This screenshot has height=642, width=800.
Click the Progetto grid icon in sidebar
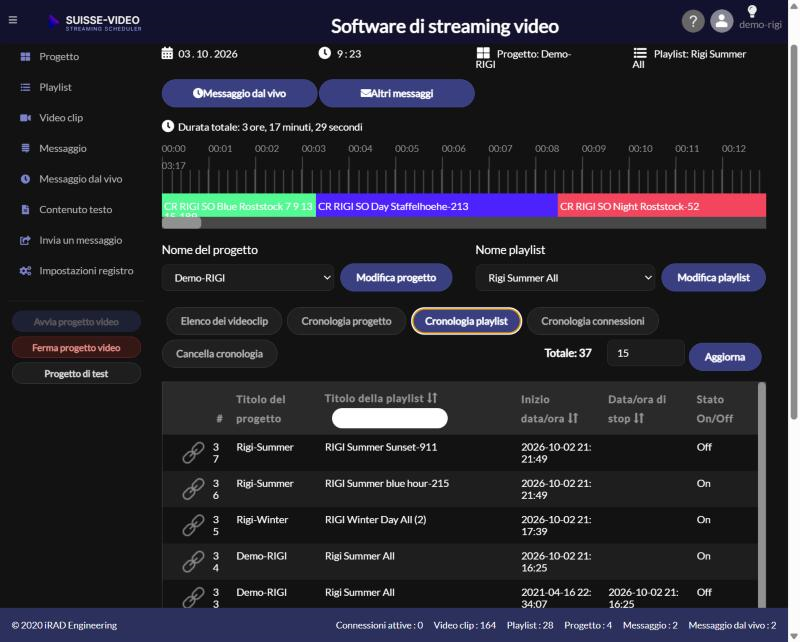25,57
